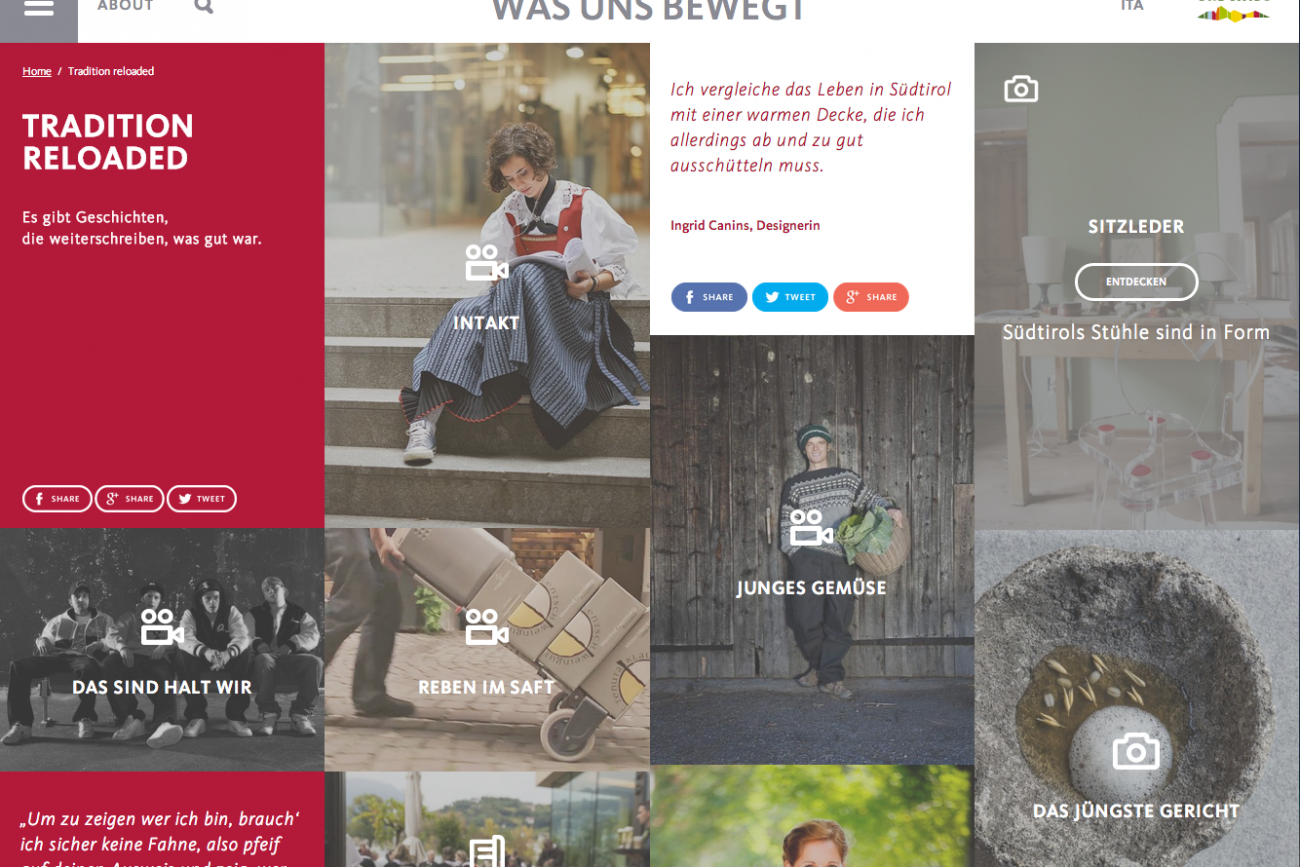Open the hamburger menu icon
The width and height of the screenshot is (1300, 867).
(x=38, y=8)
